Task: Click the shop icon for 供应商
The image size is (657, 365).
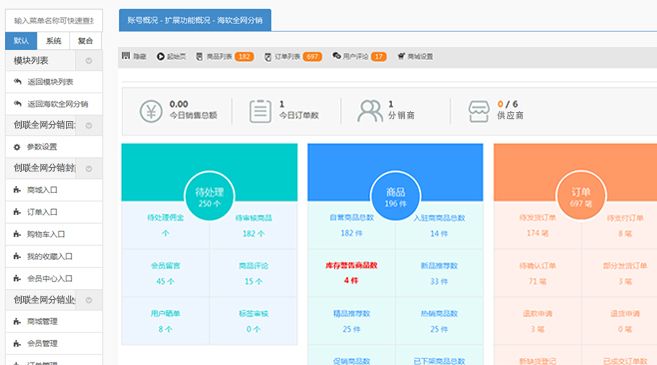Action: coord(479,111)
